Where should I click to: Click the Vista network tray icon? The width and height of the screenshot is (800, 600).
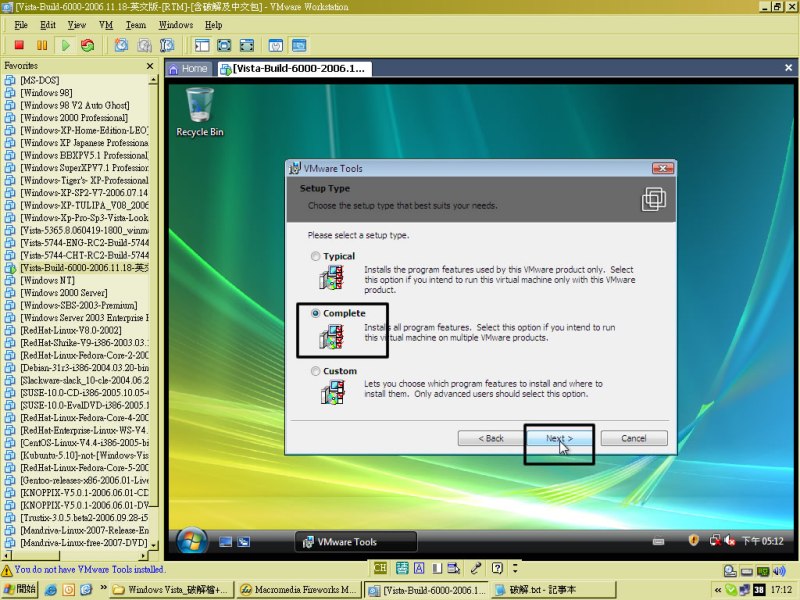coord(715,540)
